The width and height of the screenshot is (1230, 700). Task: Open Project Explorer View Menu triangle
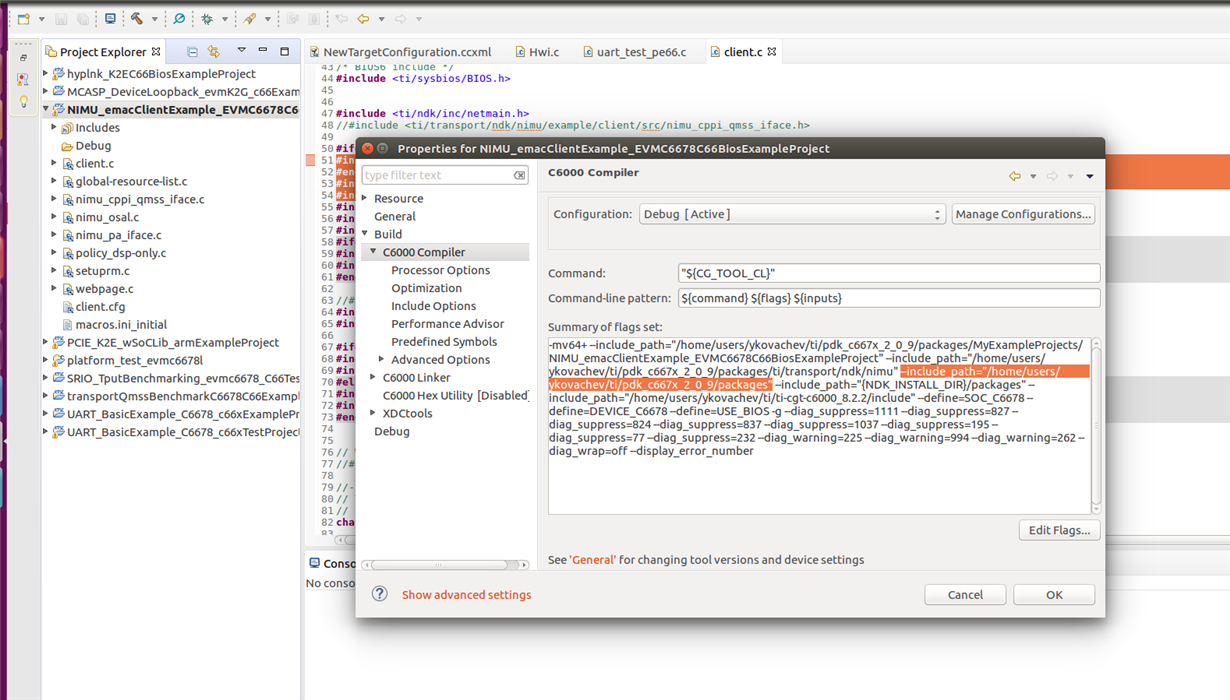pos(241,50)
